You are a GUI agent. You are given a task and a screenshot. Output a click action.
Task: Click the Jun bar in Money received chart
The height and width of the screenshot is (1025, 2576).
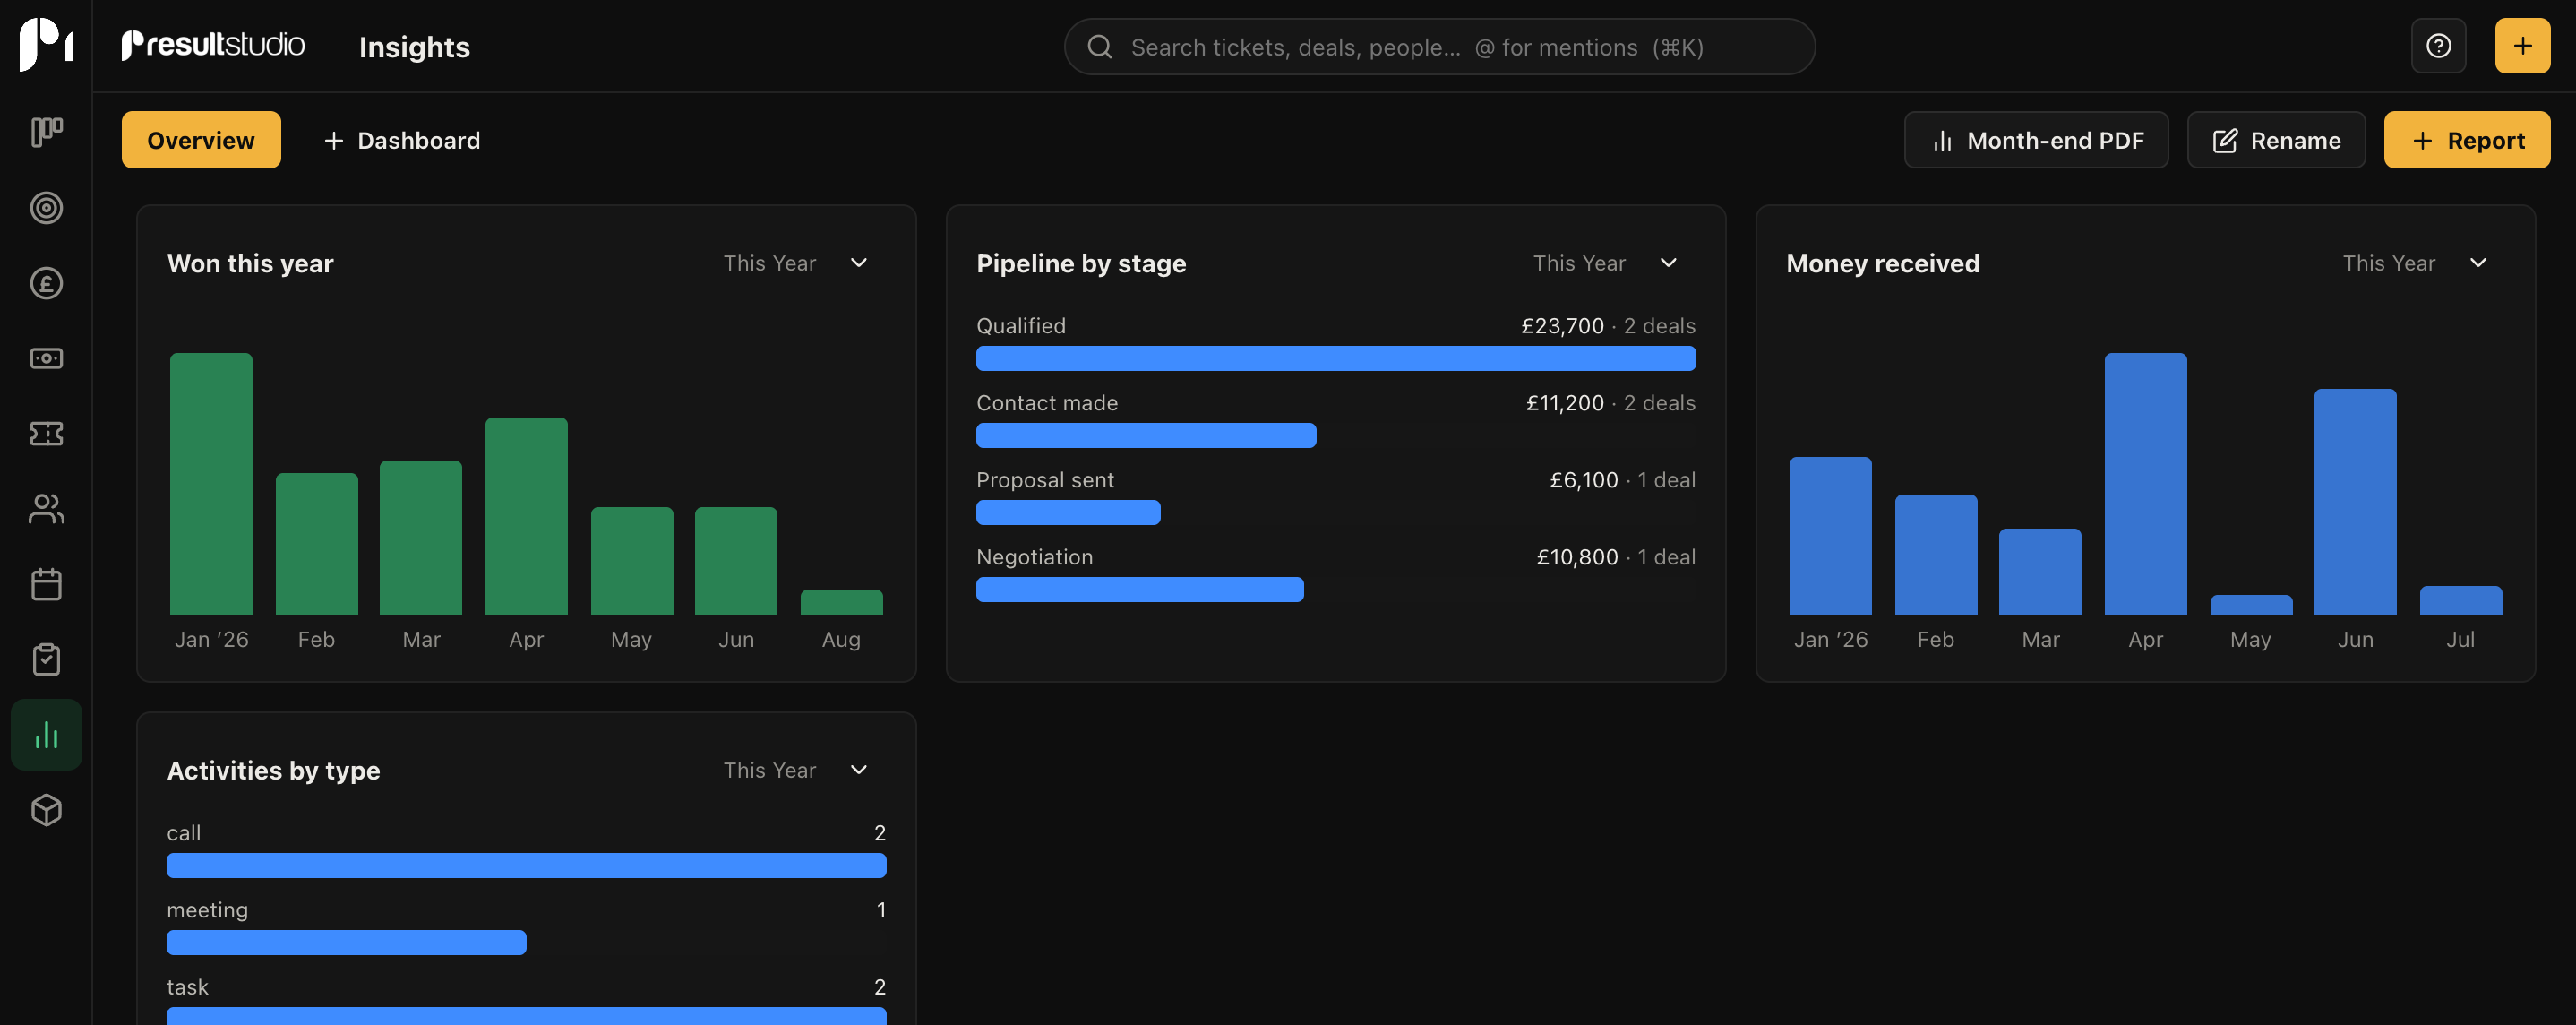pos(2354,502)
